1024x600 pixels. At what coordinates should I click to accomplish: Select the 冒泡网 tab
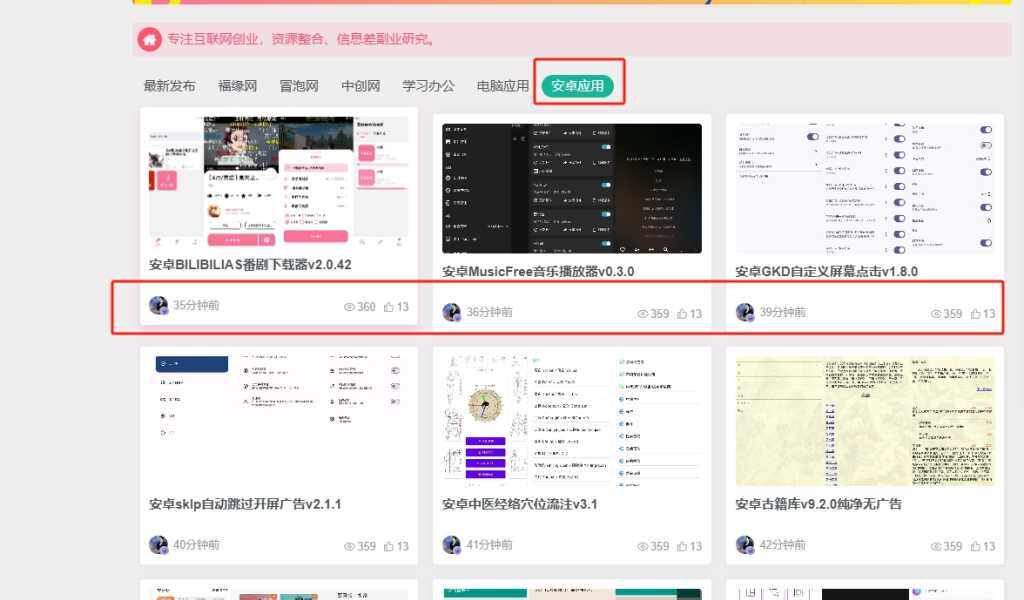pos(298,86)
